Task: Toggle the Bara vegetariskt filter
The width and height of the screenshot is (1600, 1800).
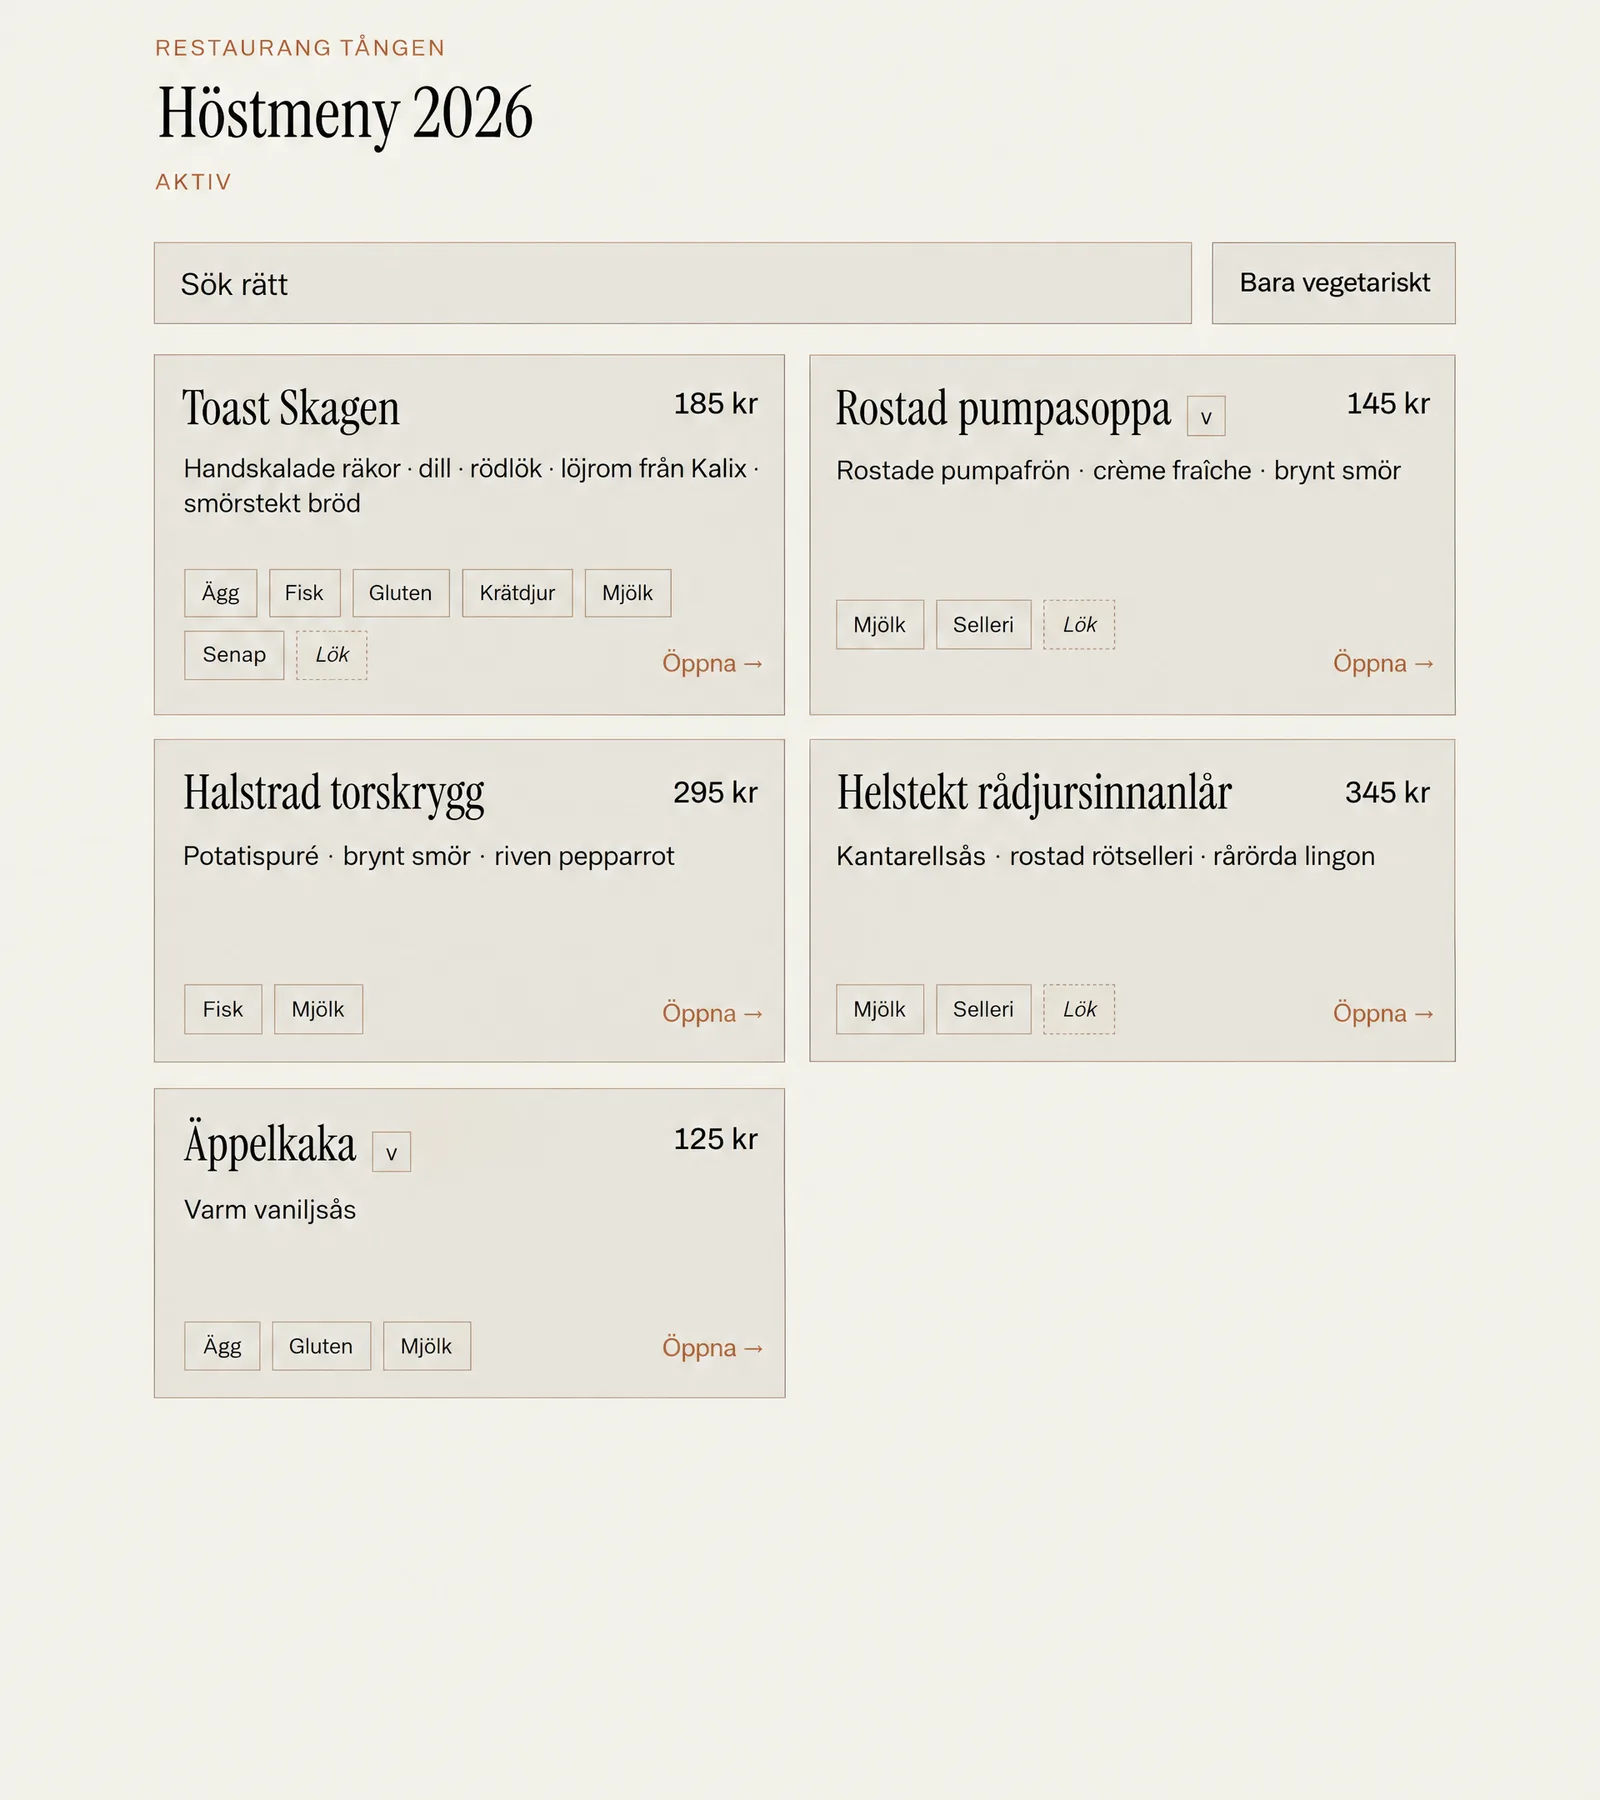Action: tap(1333, 283)
